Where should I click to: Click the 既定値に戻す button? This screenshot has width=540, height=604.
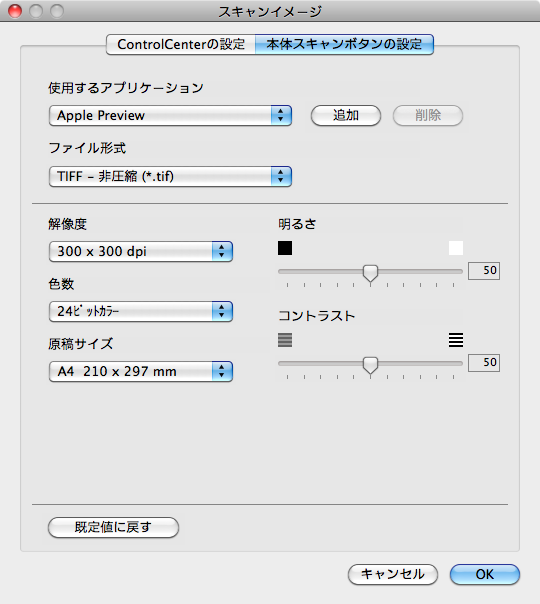pos(113,527)
